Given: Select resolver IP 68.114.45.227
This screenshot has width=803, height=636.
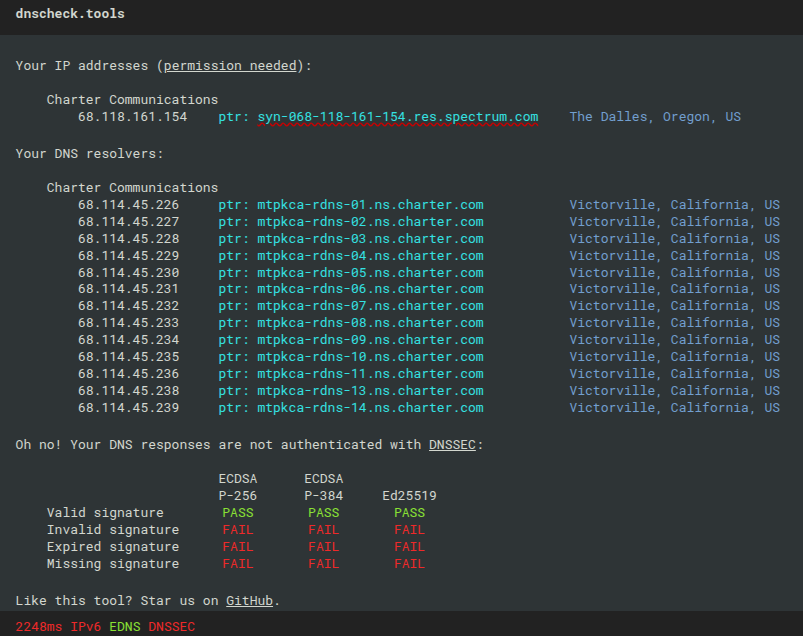Looking at the screenshot, I should [x=129, y=222].
